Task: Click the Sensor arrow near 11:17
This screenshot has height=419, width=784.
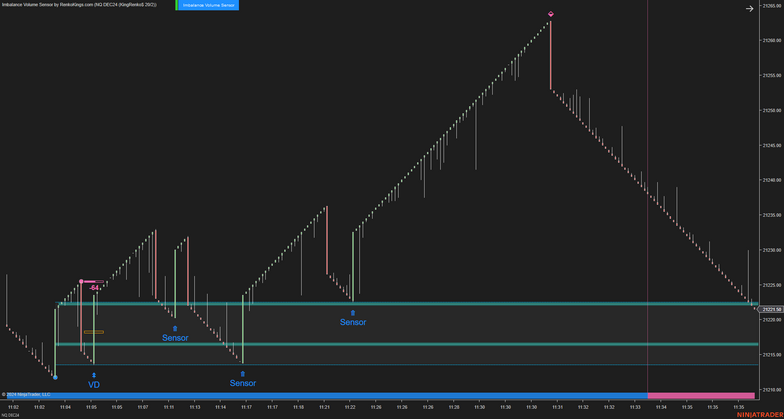Action: (x=242, y=374)
